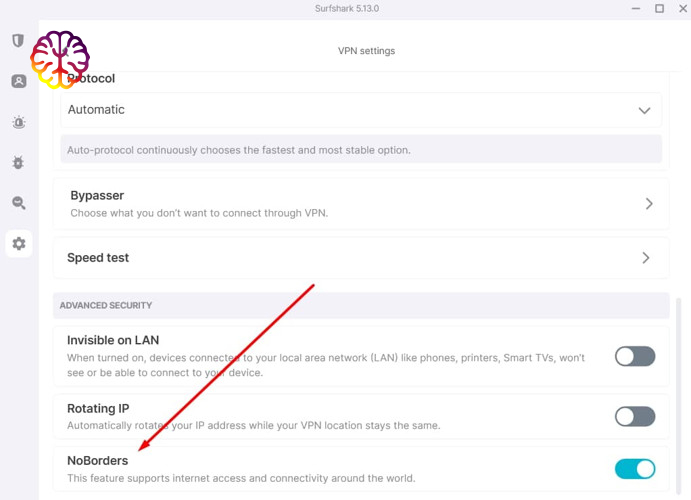Turn on the Rotating IP switch
Viewport: 691px width, 500px height.
(634, 416)
